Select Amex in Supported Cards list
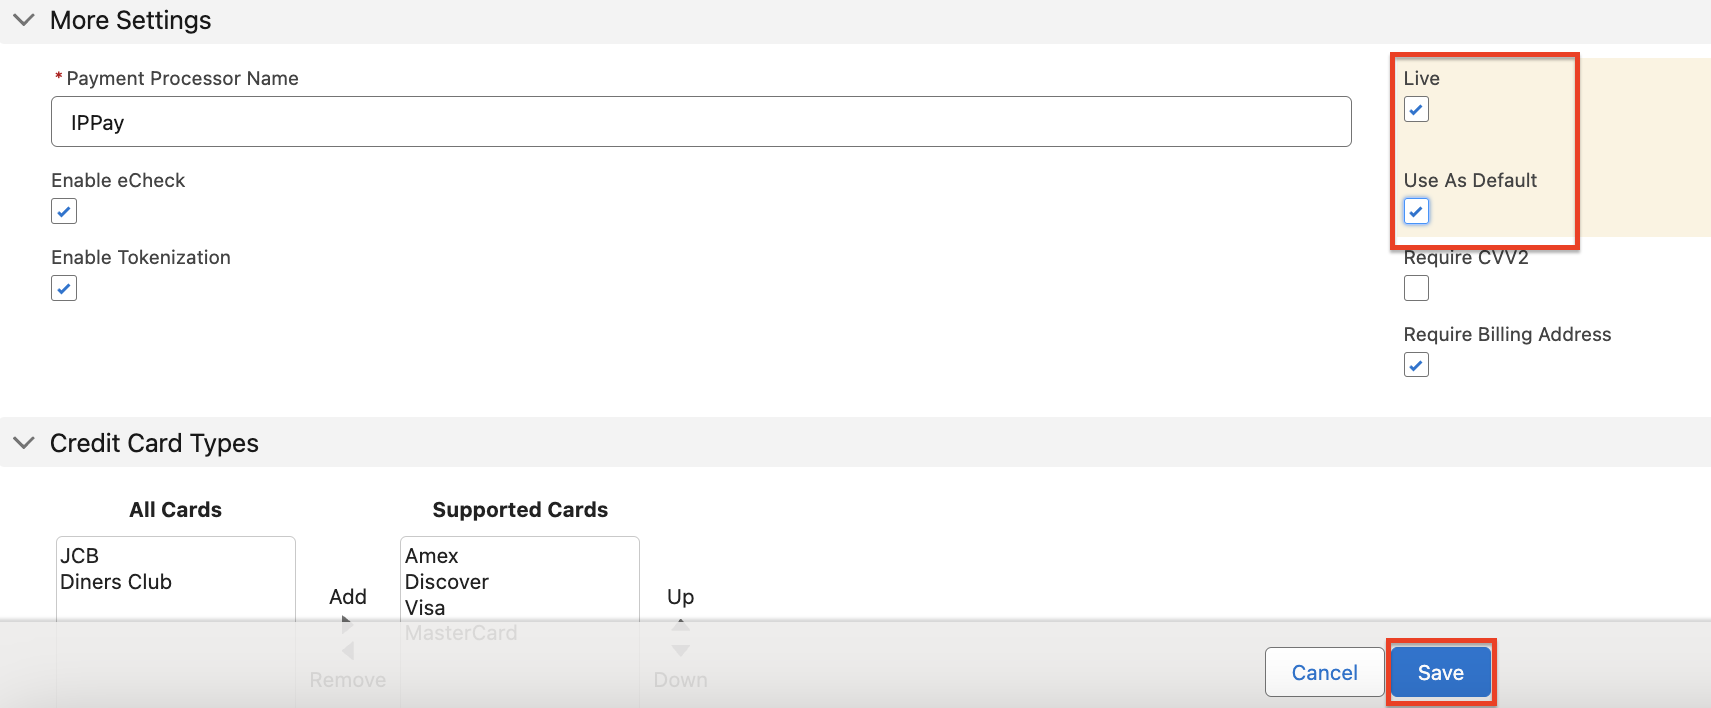This screenshot has height=708, width=1711. (432, 556)
